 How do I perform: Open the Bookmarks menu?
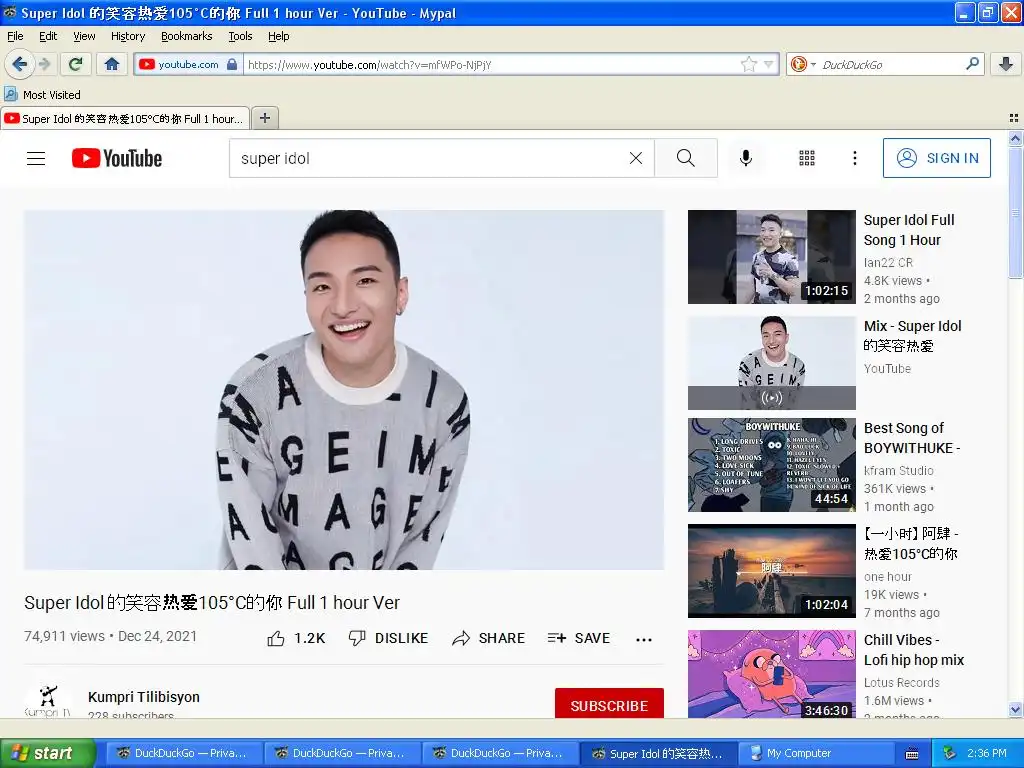point(187,36)
